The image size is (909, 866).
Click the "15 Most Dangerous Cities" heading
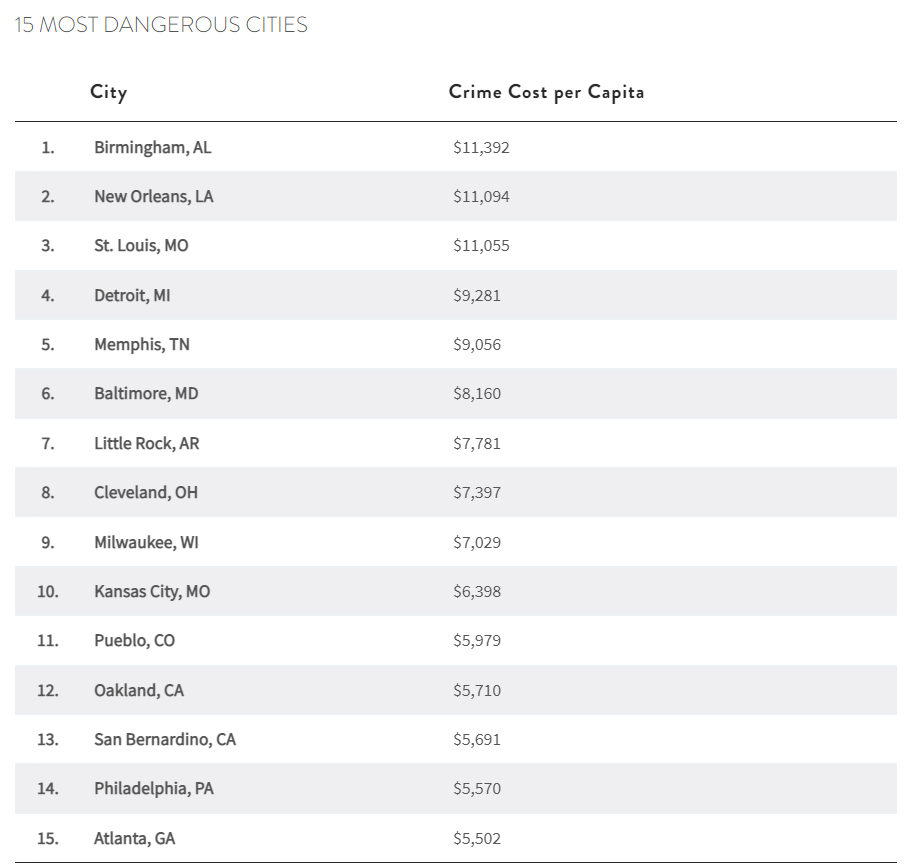(161, 25)
